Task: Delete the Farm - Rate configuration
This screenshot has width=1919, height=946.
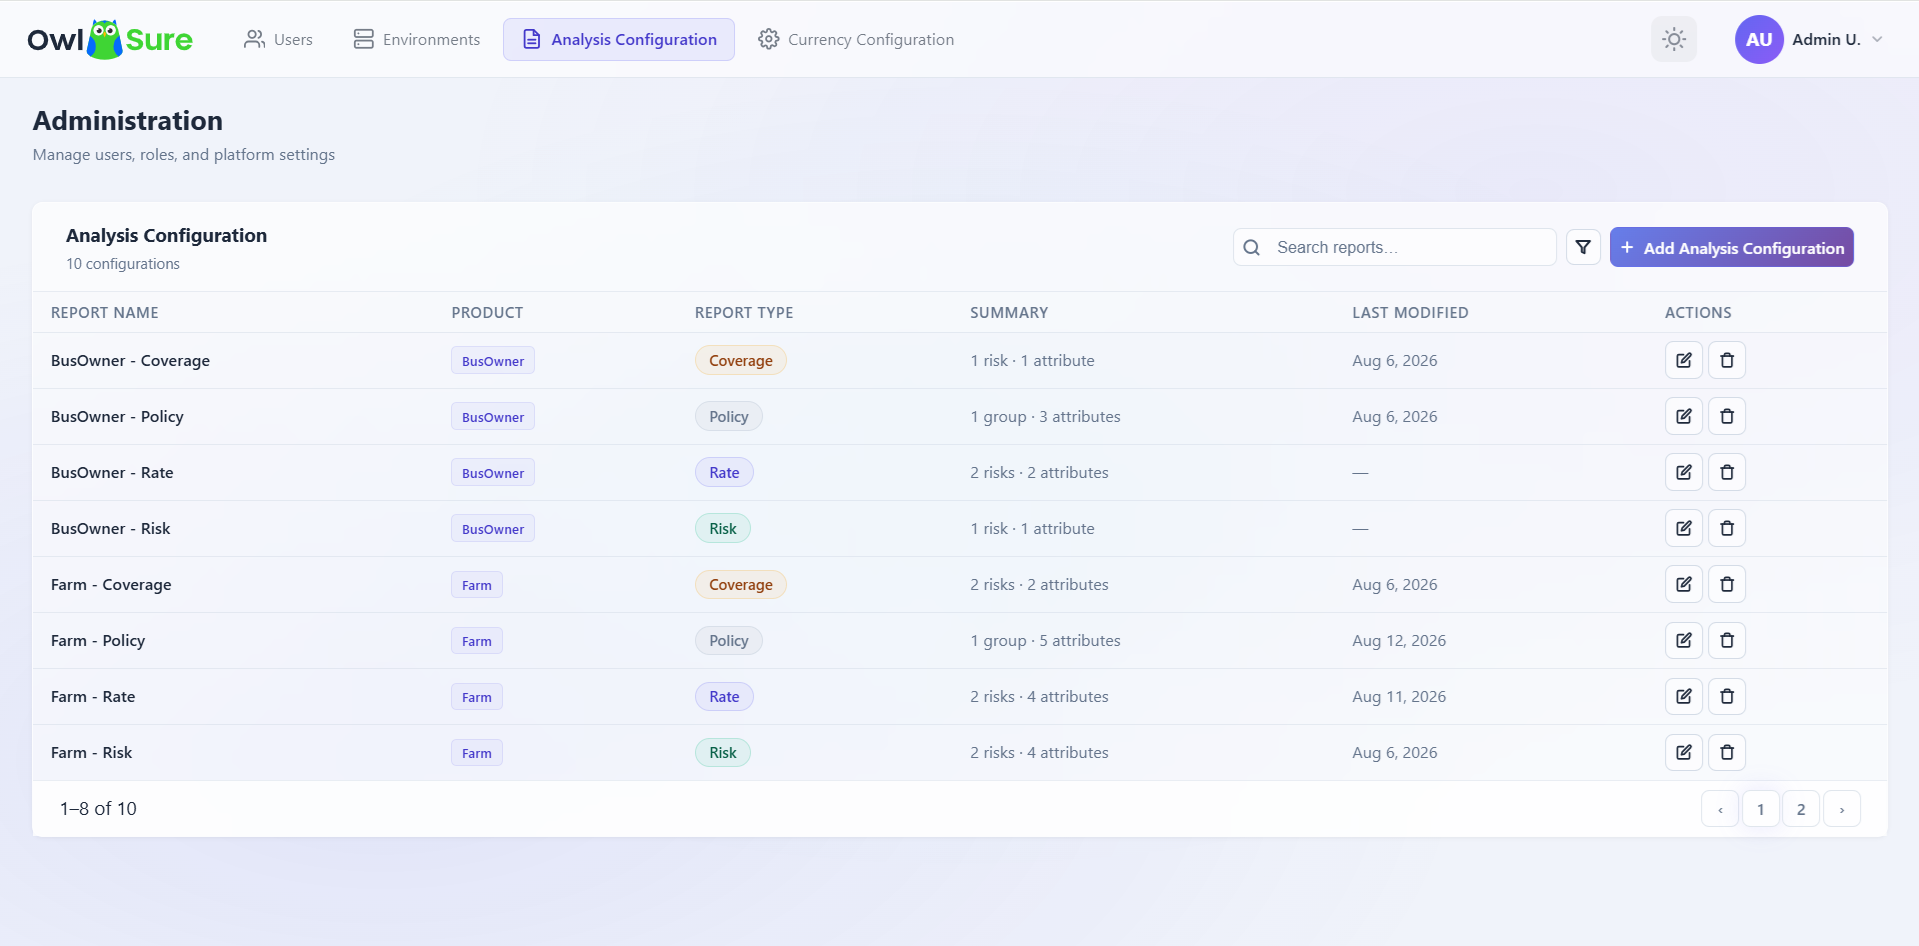Action: [1727, 696]
